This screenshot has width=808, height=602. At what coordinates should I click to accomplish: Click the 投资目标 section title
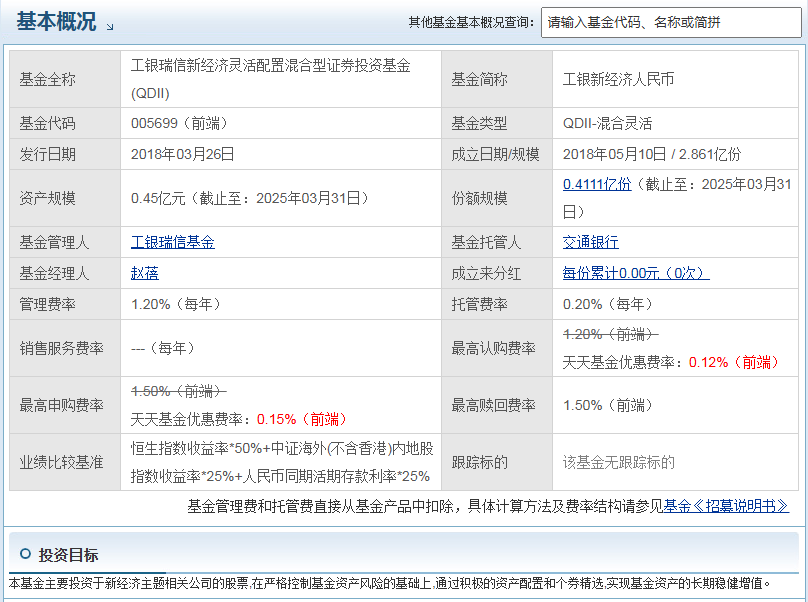click(68, 555)
